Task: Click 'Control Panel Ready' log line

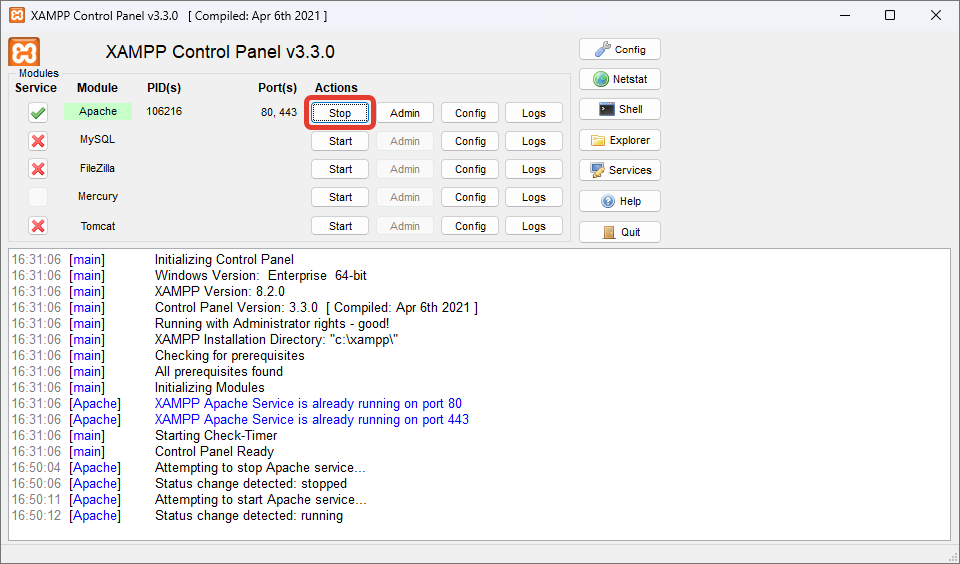Action: (x=214, y=451)
